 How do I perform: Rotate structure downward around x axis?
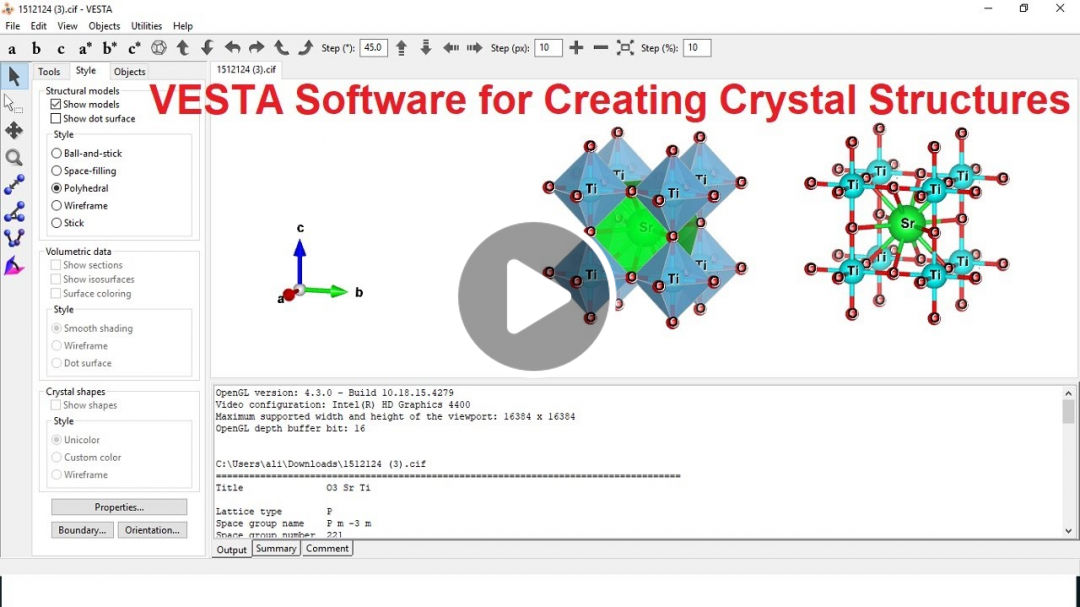coord(207,48)
